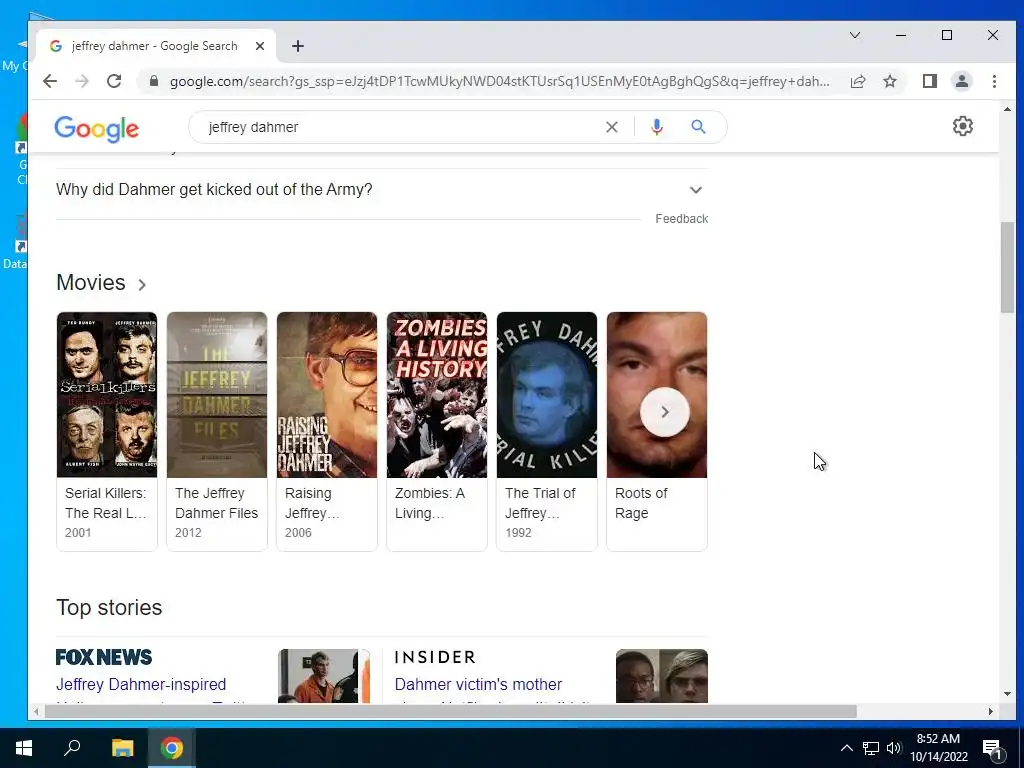The width and height of the screenshot is (1024, 768).
Task: Click the FOX NEWS logo
Action: pyautogui.click(x=104, y=657)
